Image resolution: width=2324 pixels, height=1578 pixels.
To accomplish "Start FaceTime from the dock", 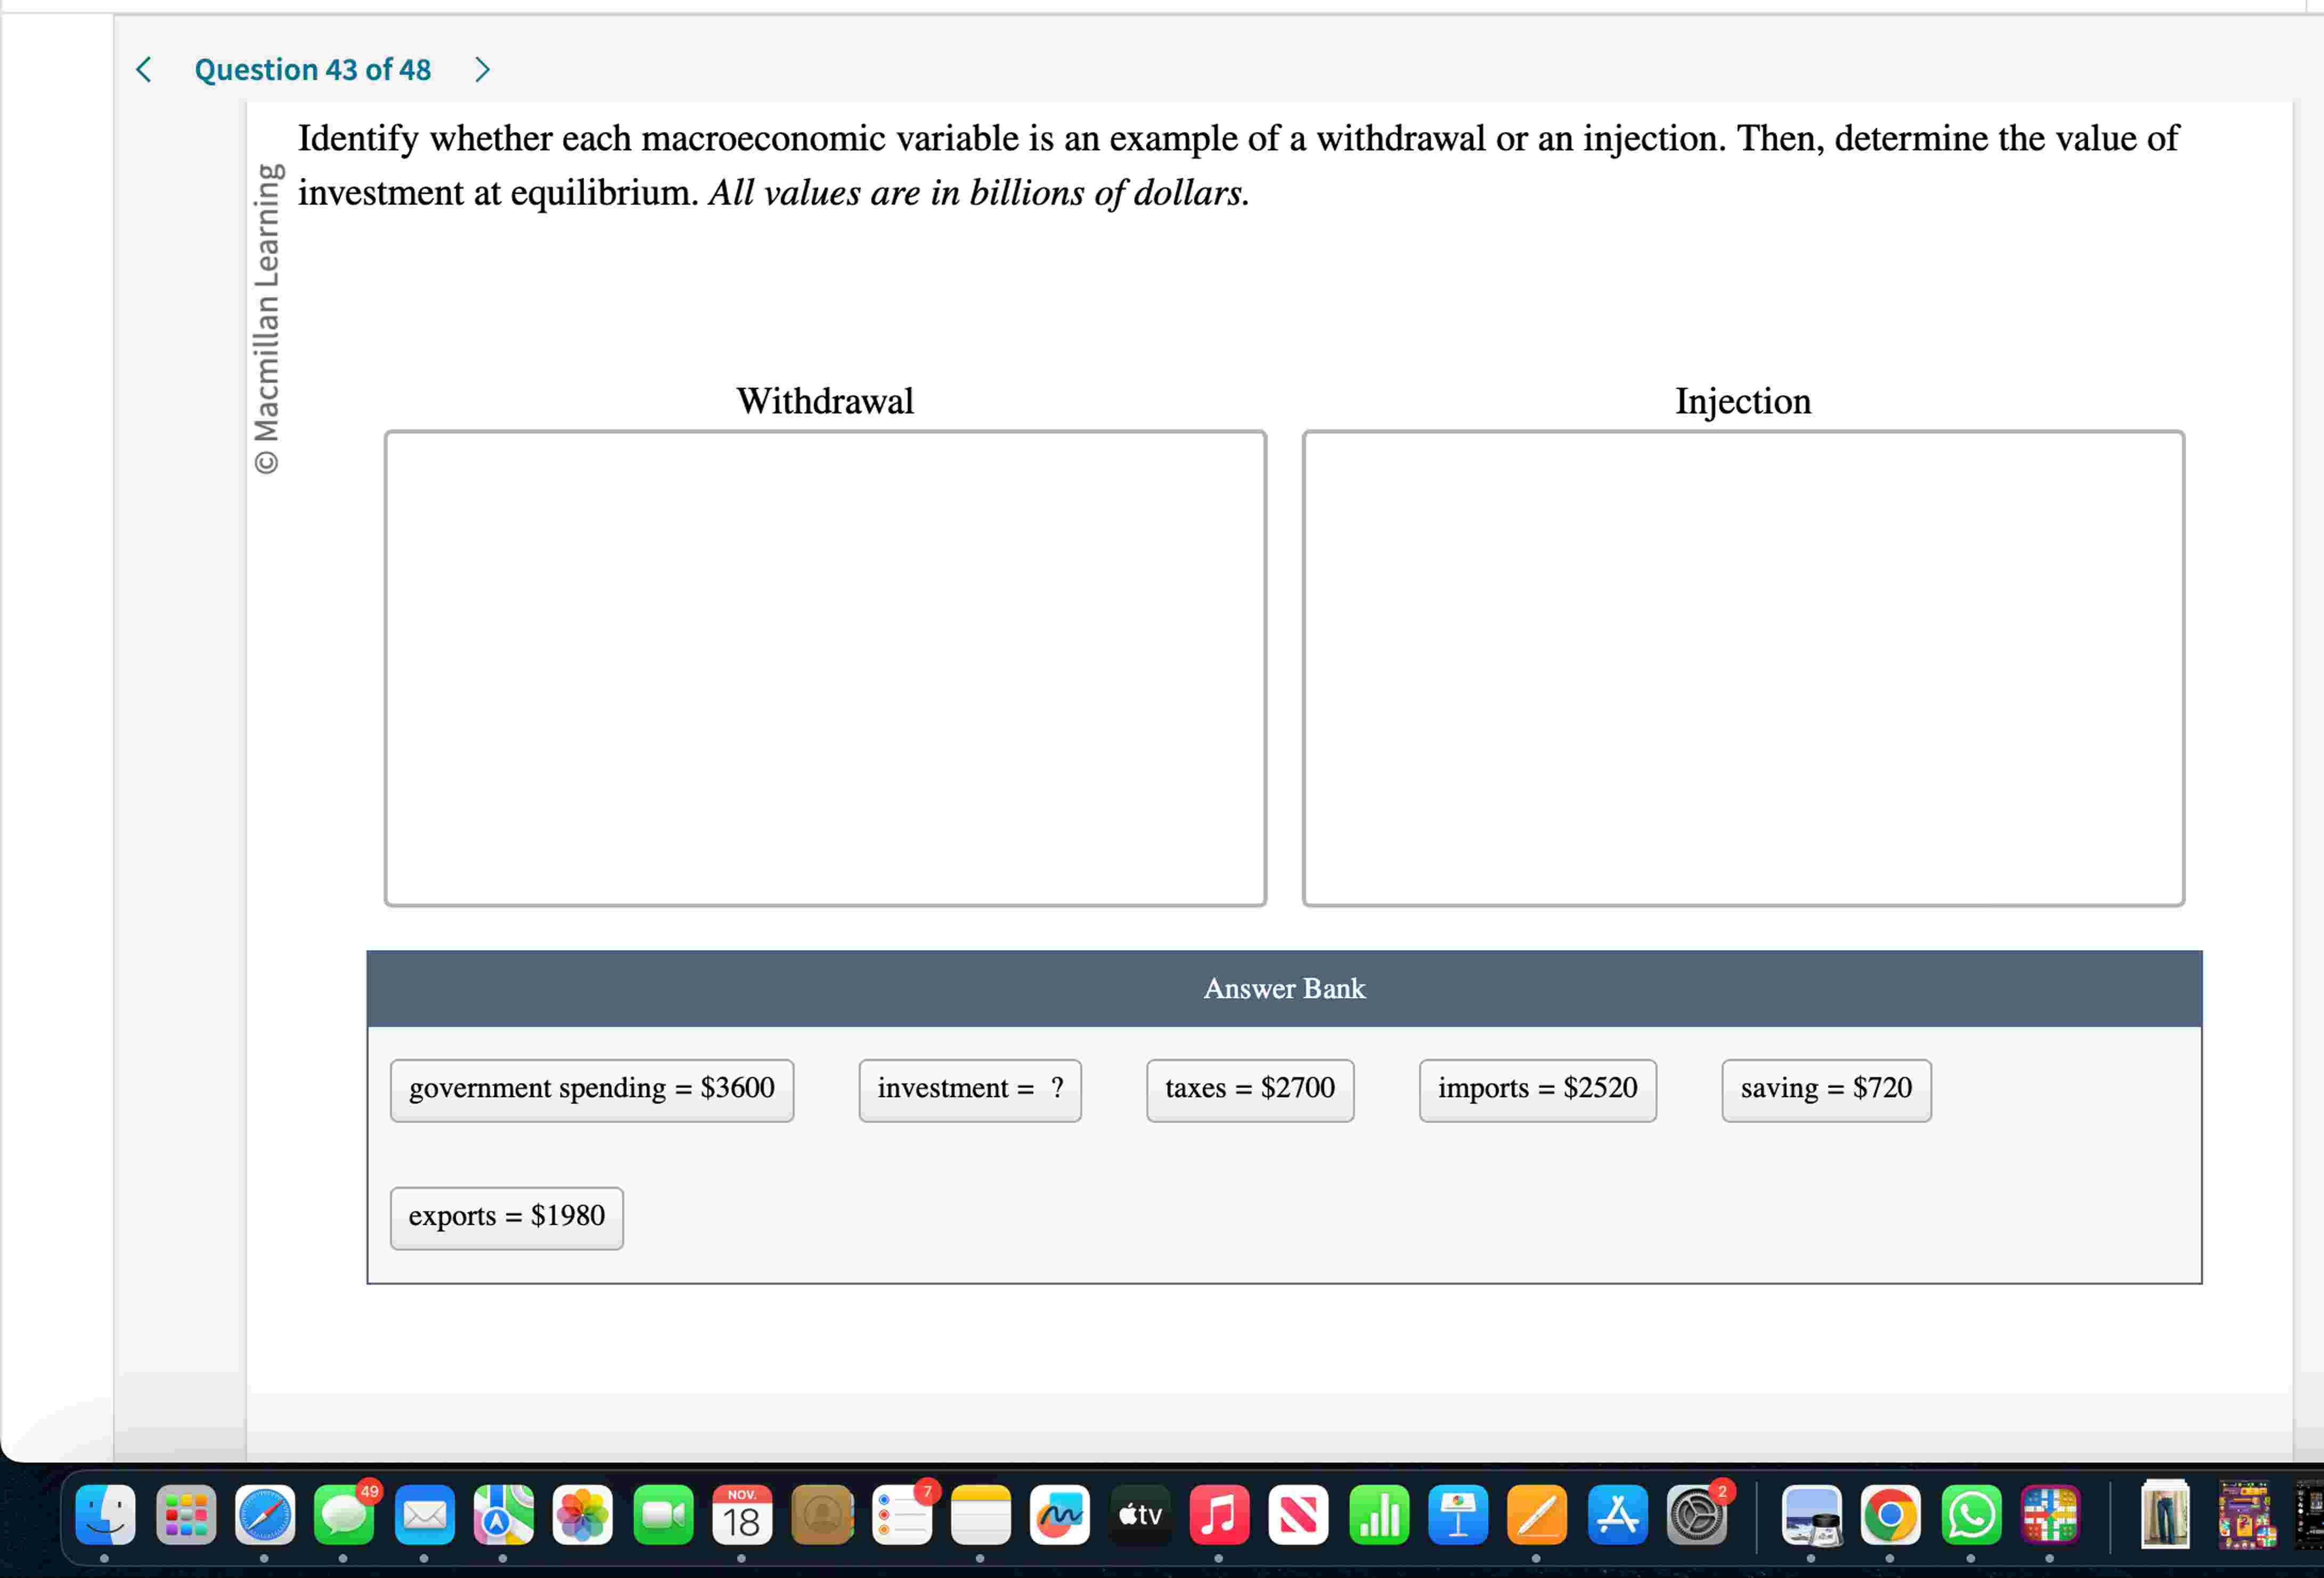I will click(x=663, y=1515).
